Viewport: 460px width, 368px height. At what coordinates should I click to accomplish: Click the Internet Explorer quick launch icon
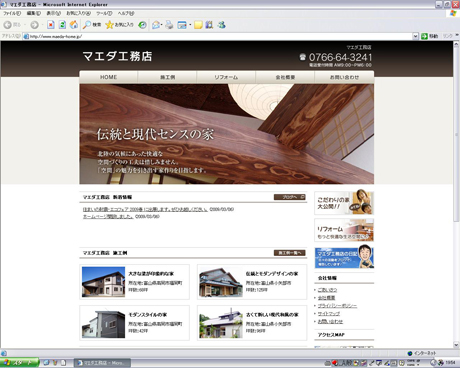click(46, 362)
